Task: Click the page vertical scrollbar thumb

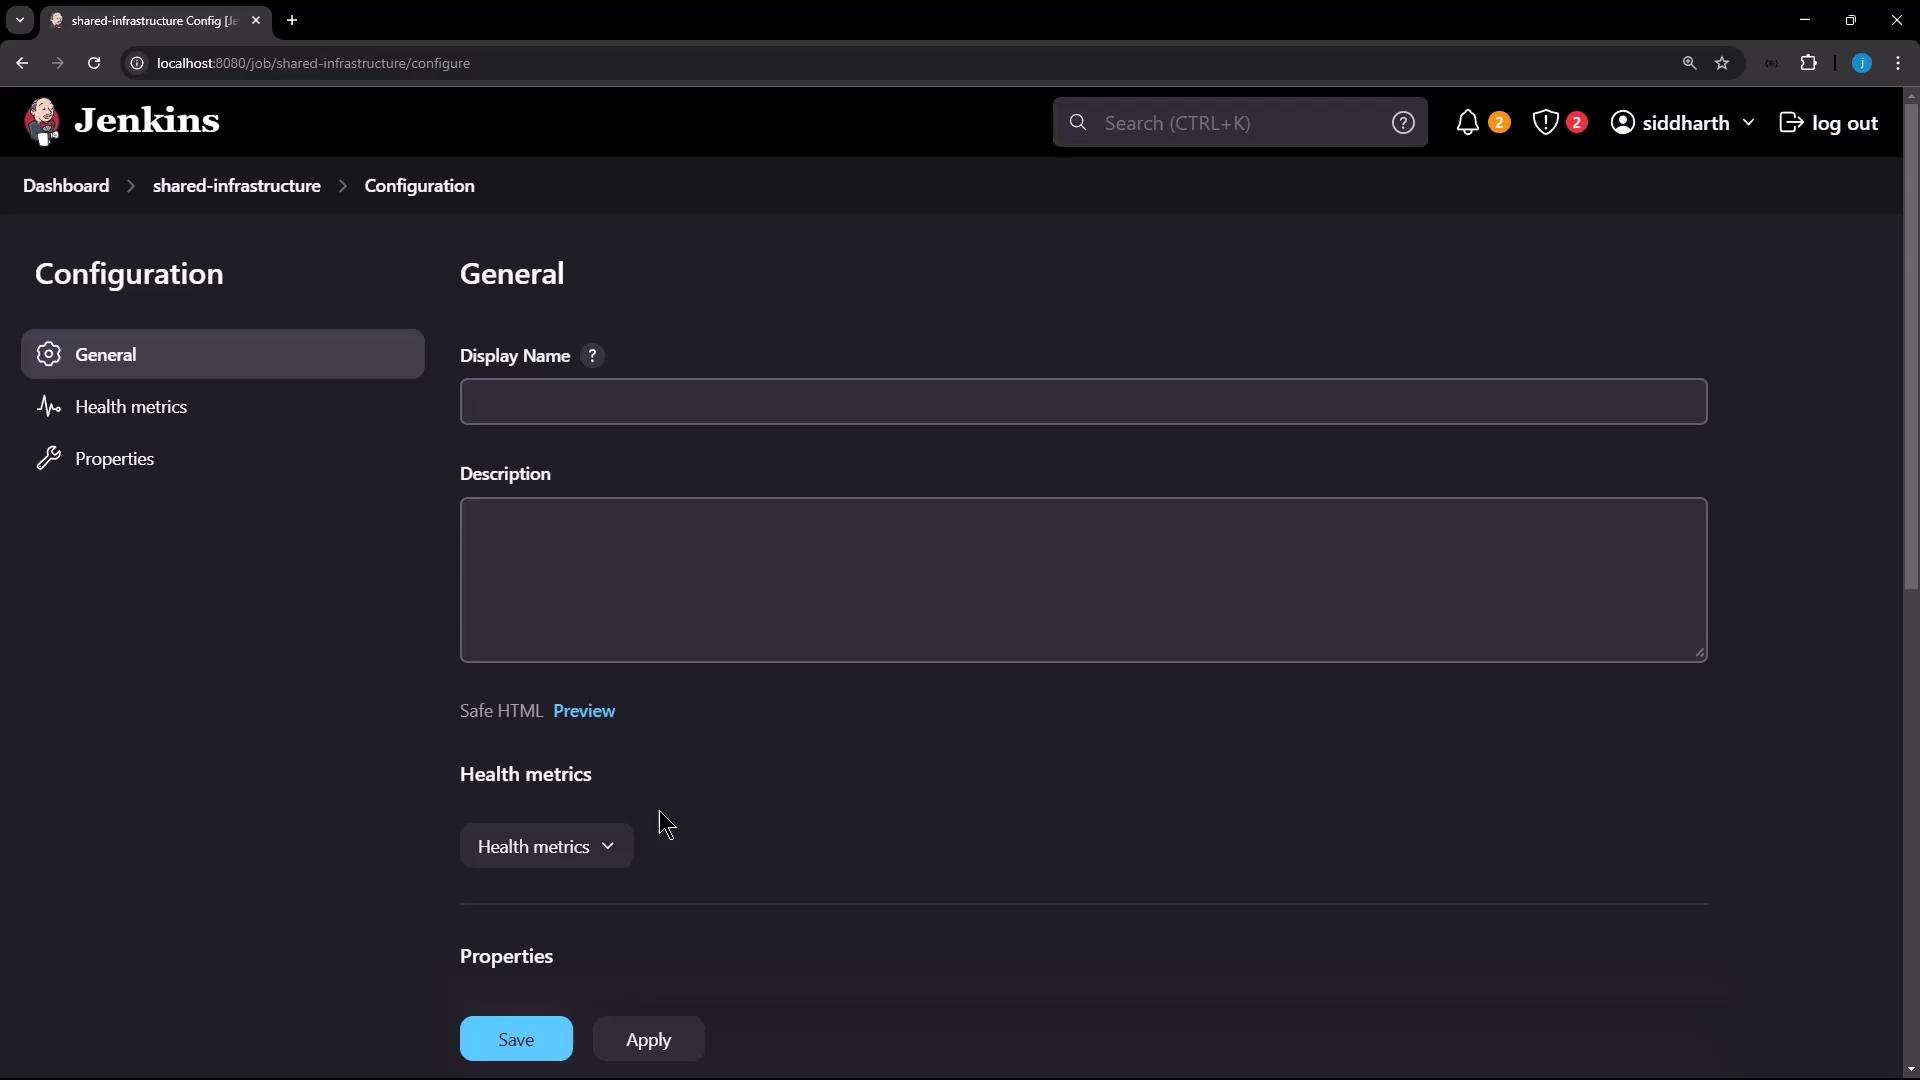Action: click(1911, 345)
